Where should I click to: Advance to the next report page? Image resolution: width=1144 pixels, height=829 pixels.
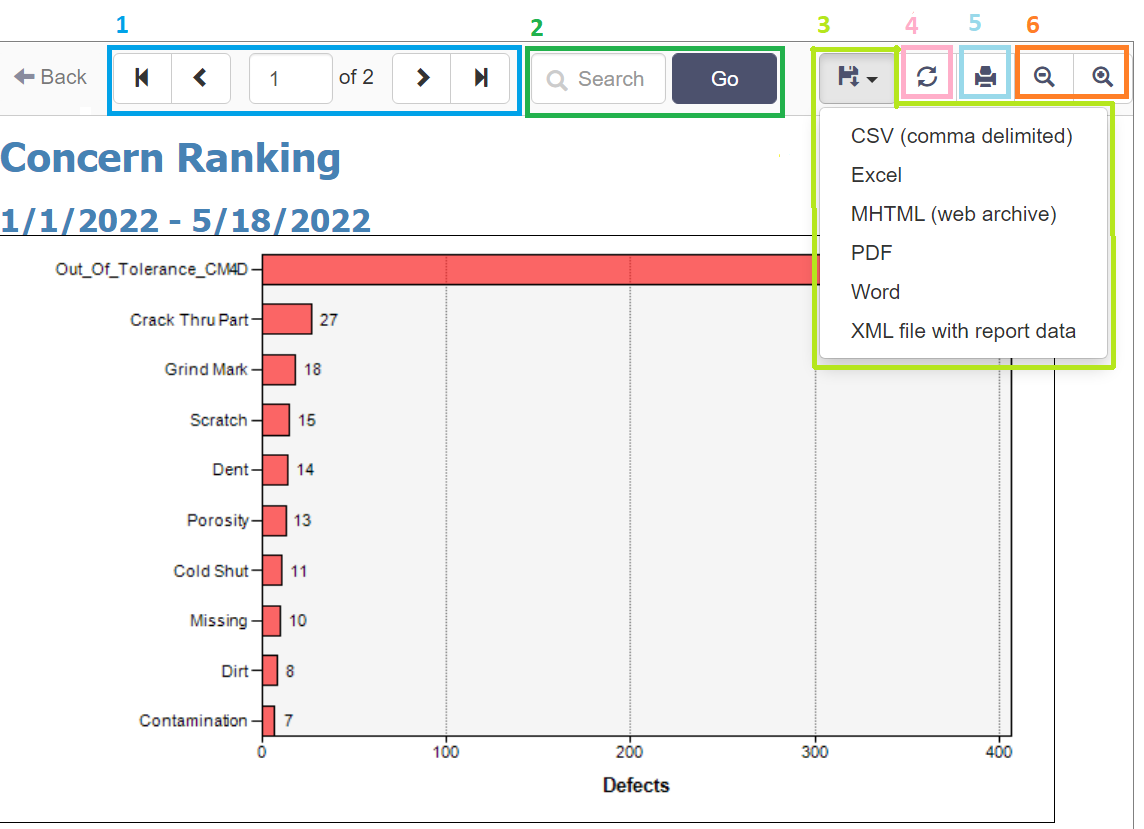click(x=422, y=78)
